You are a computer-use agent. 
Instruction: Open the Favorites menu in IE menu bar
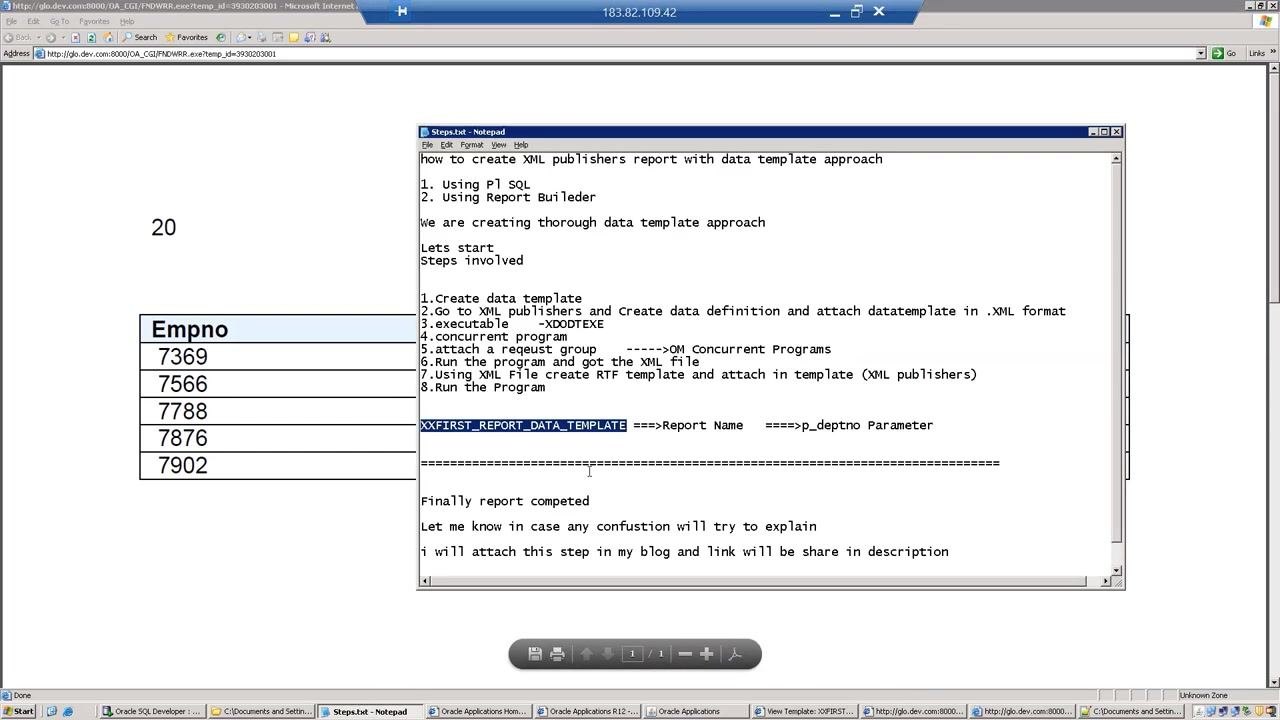click(x=94, y=21)
